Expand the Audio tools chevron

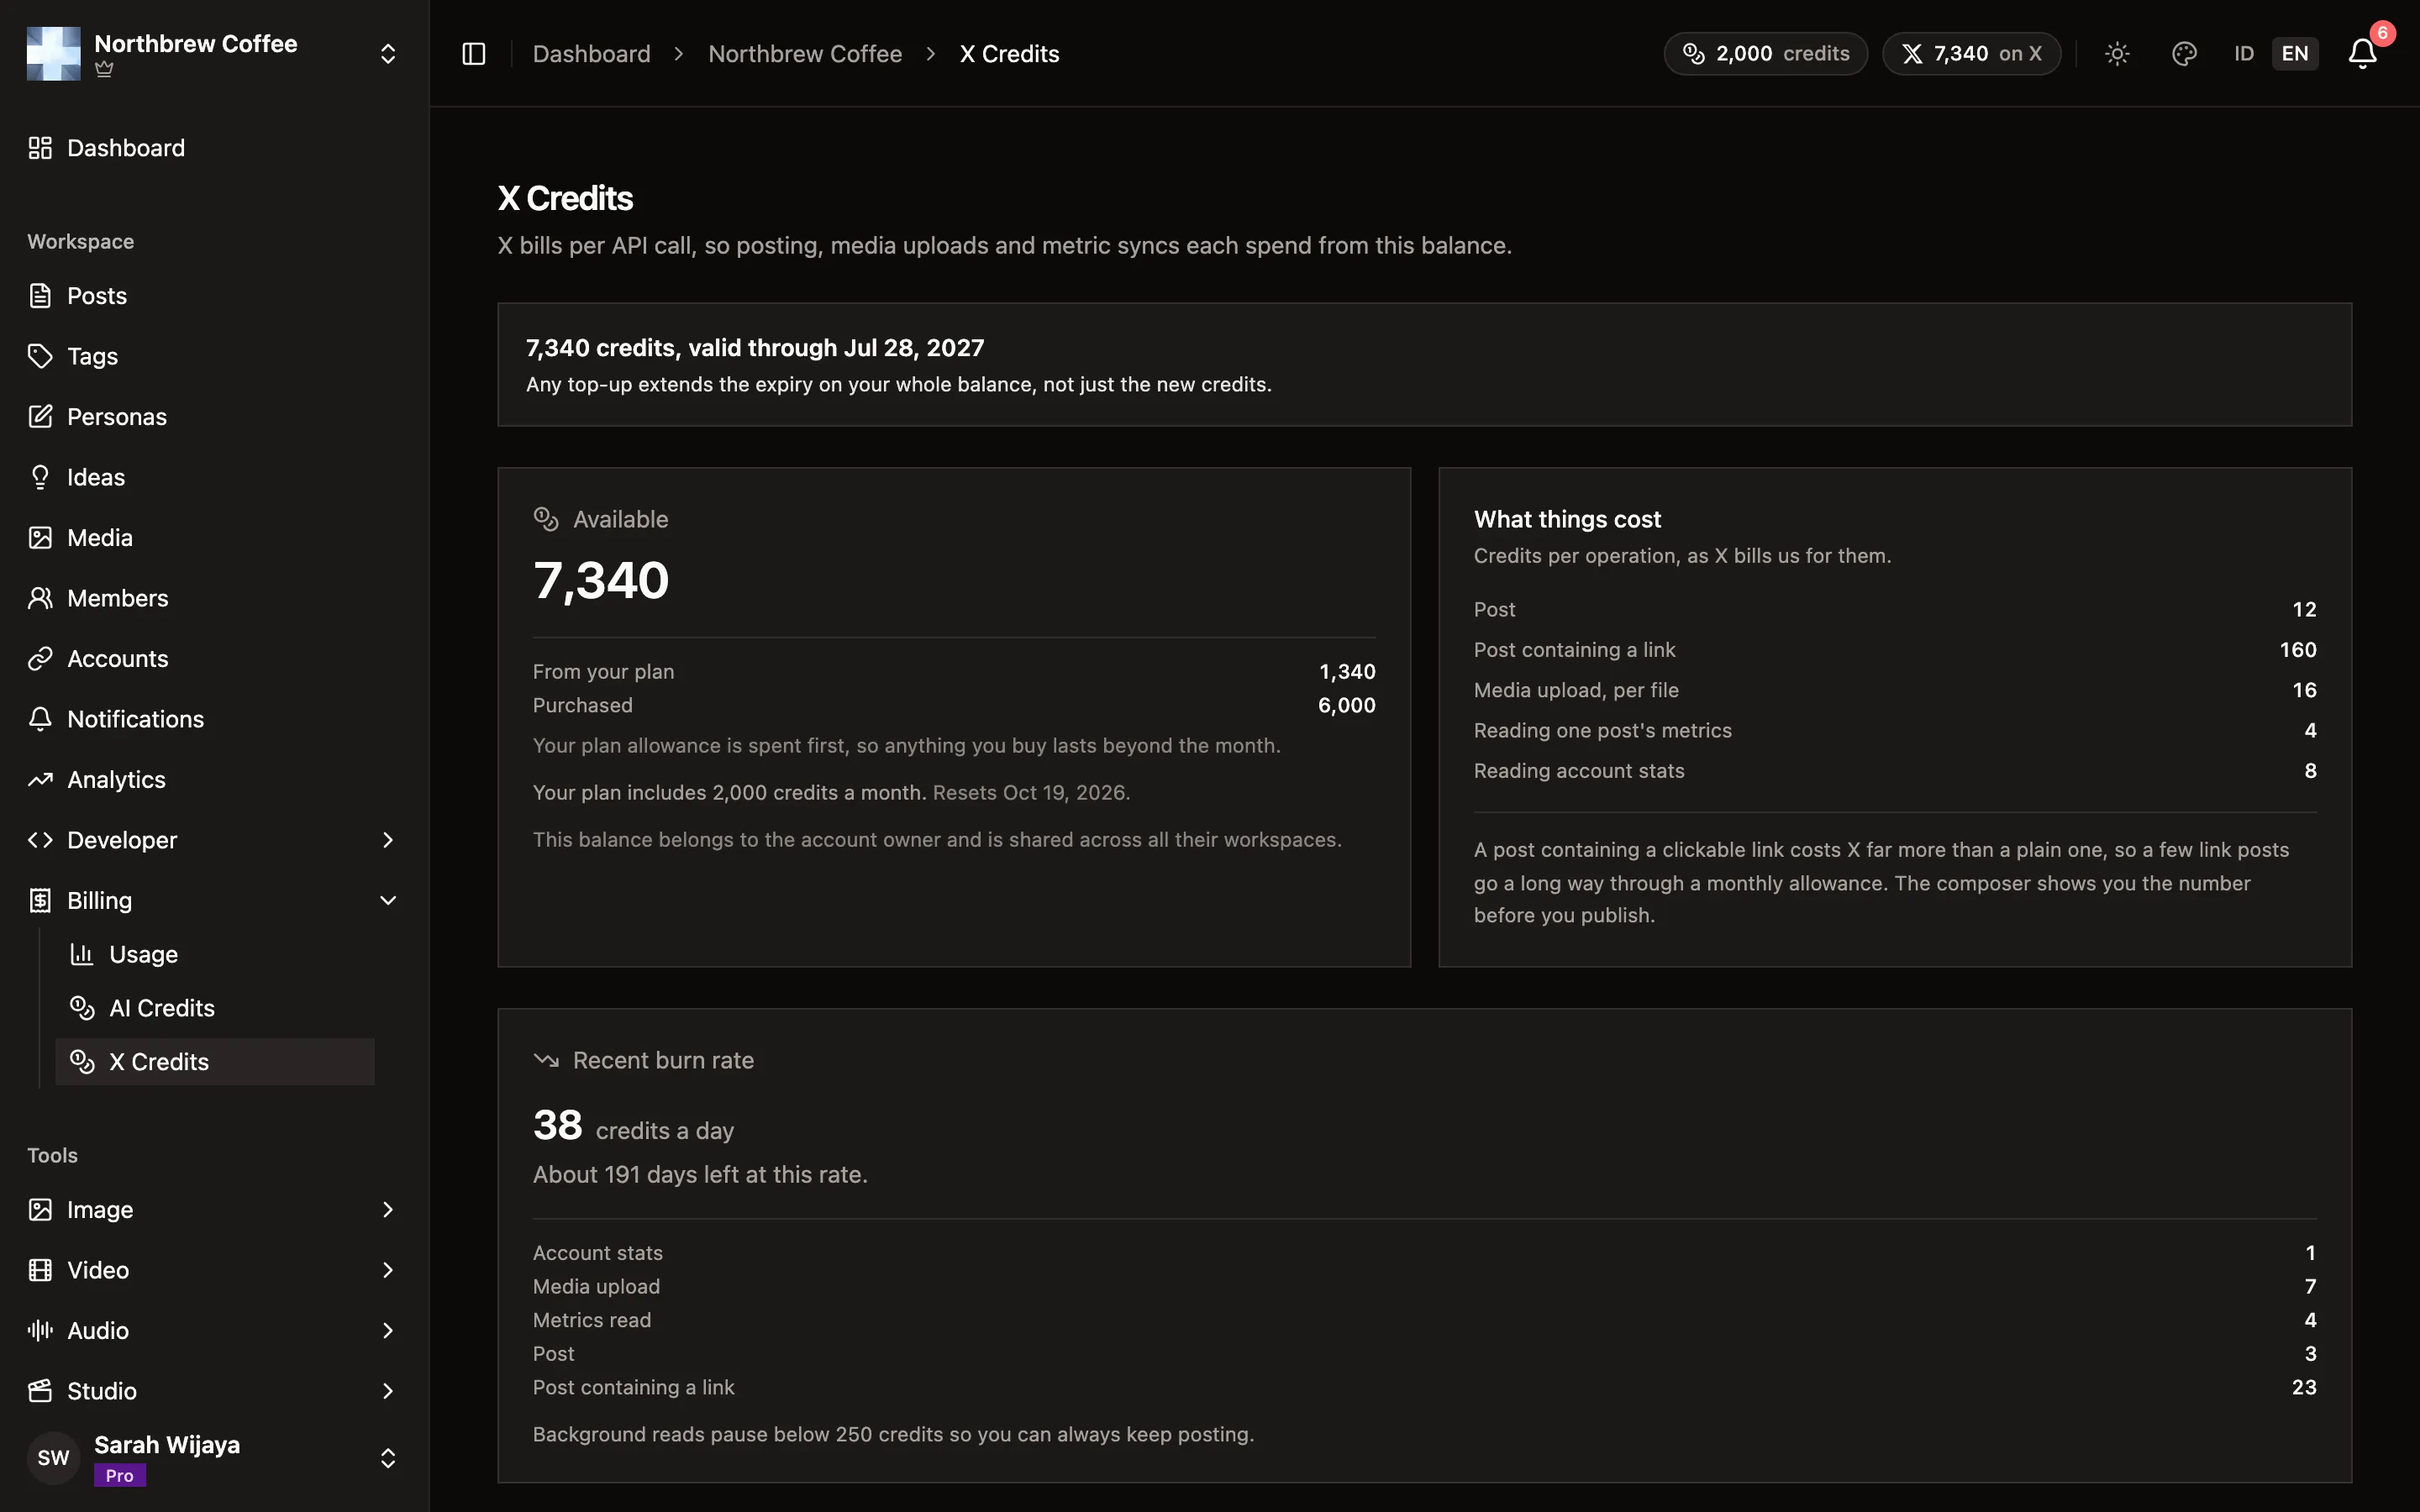[x=388, y=1331]
